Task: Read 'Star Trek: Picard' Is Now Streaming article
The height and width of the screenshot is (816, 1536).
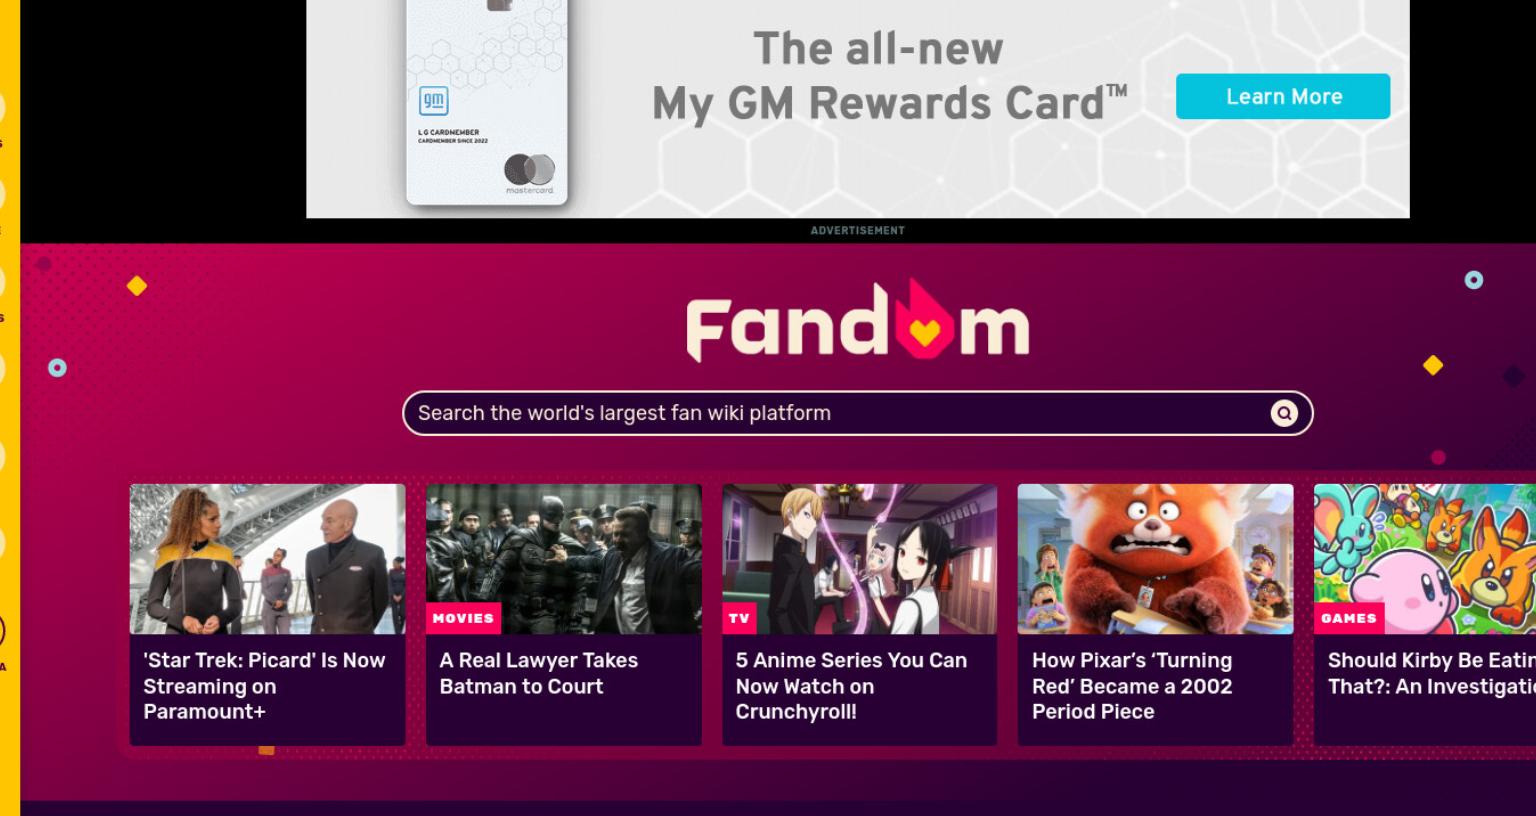Action: (264, 686)
